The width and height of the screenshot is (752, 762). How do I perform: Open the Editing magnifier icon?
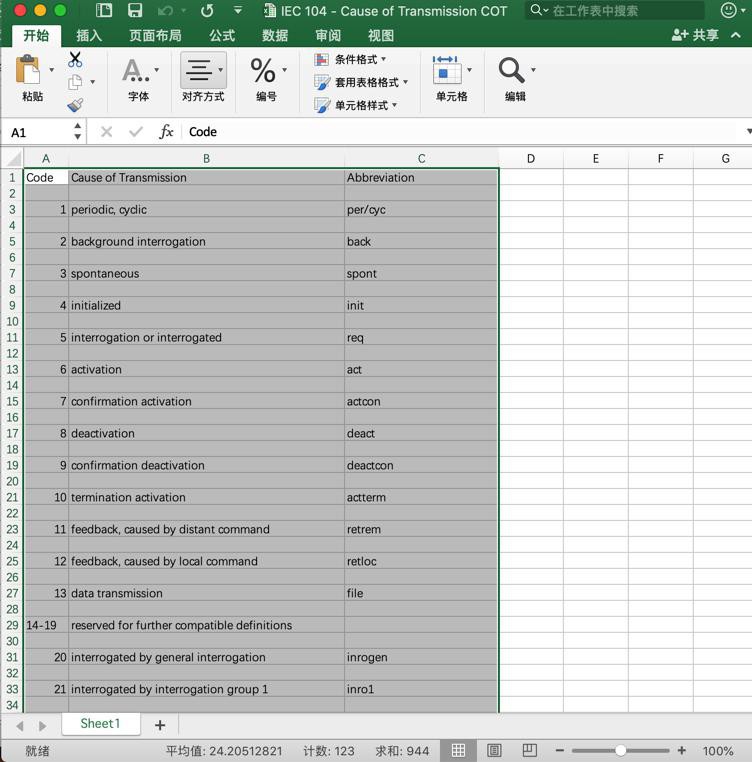click(511, 70)
